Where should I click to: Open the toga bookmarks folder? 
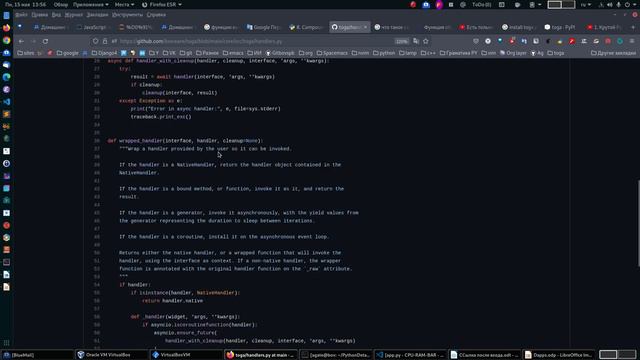click(x=556, y=53)
